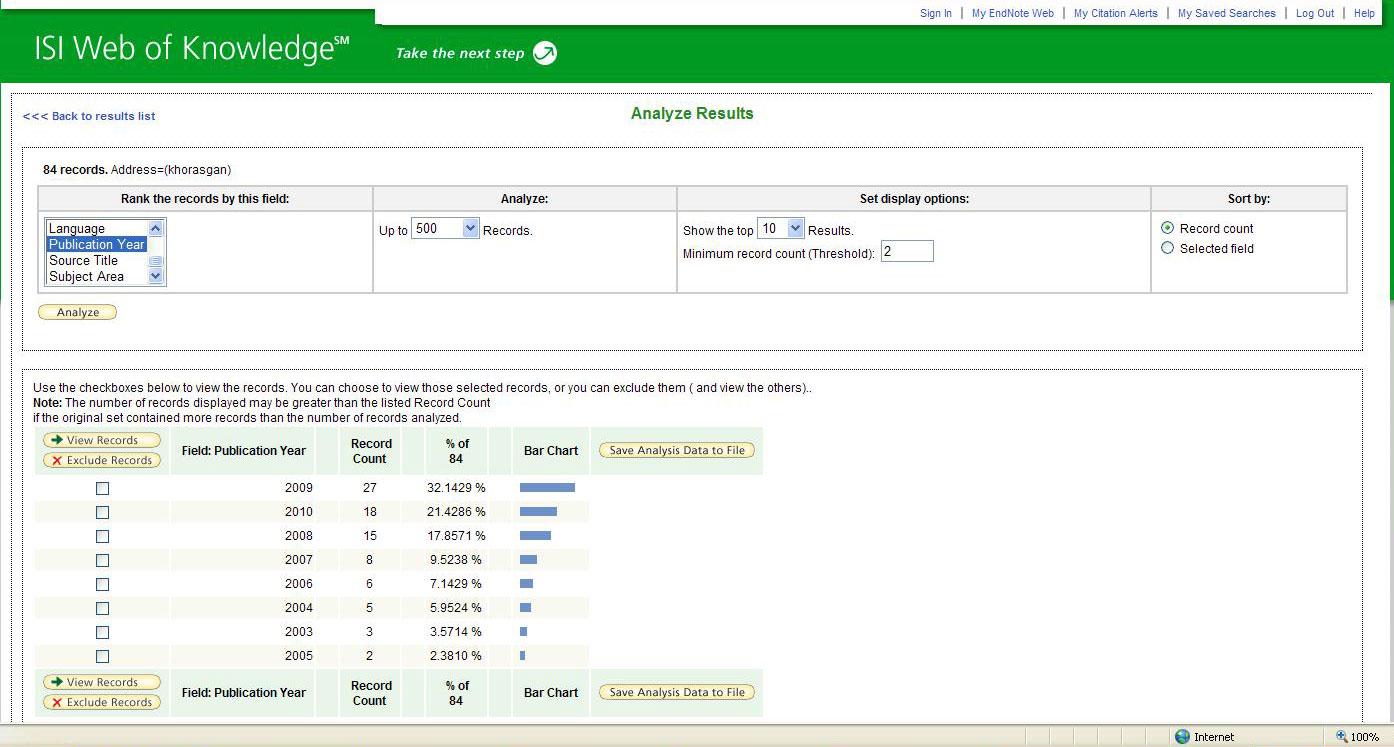The width and height of the screenshot is (1394, 747).
Task: Open the 'Show the top 10' dropdown
Action: pos(781,229)
